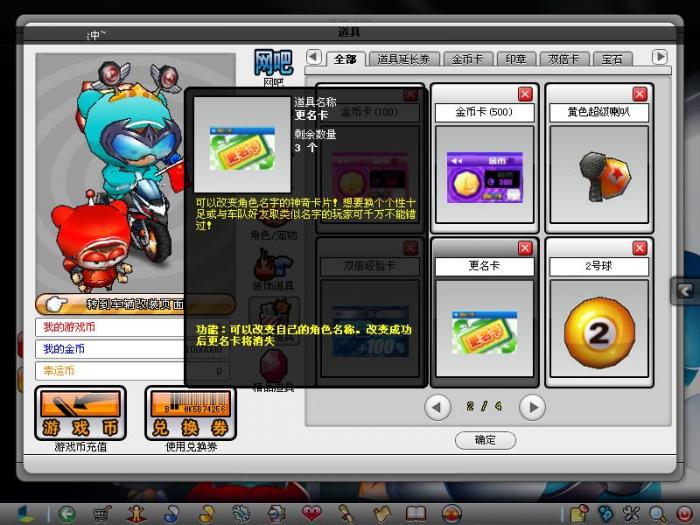
Task: Click the 确定 confirm button
Action: pos(485,440)
